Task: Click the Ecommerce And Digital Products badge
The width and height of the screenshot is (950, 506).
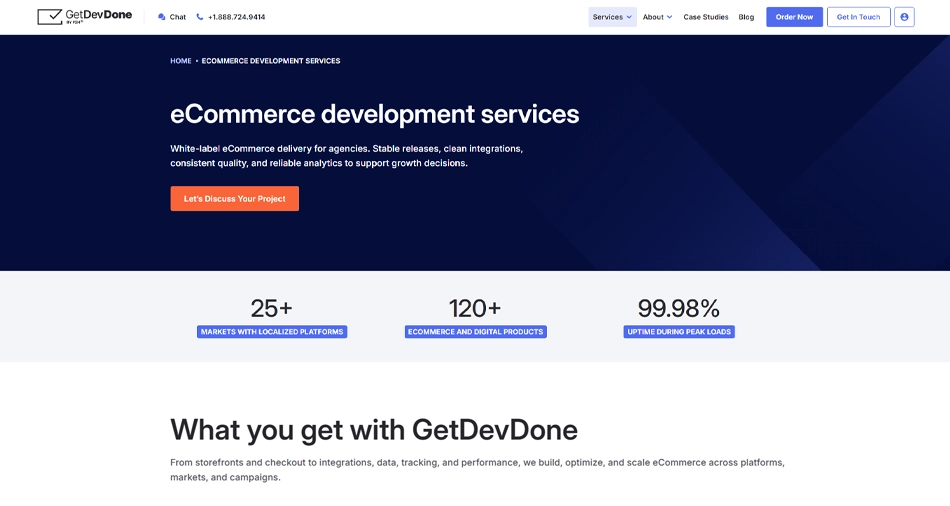Action: coord(476,331)
